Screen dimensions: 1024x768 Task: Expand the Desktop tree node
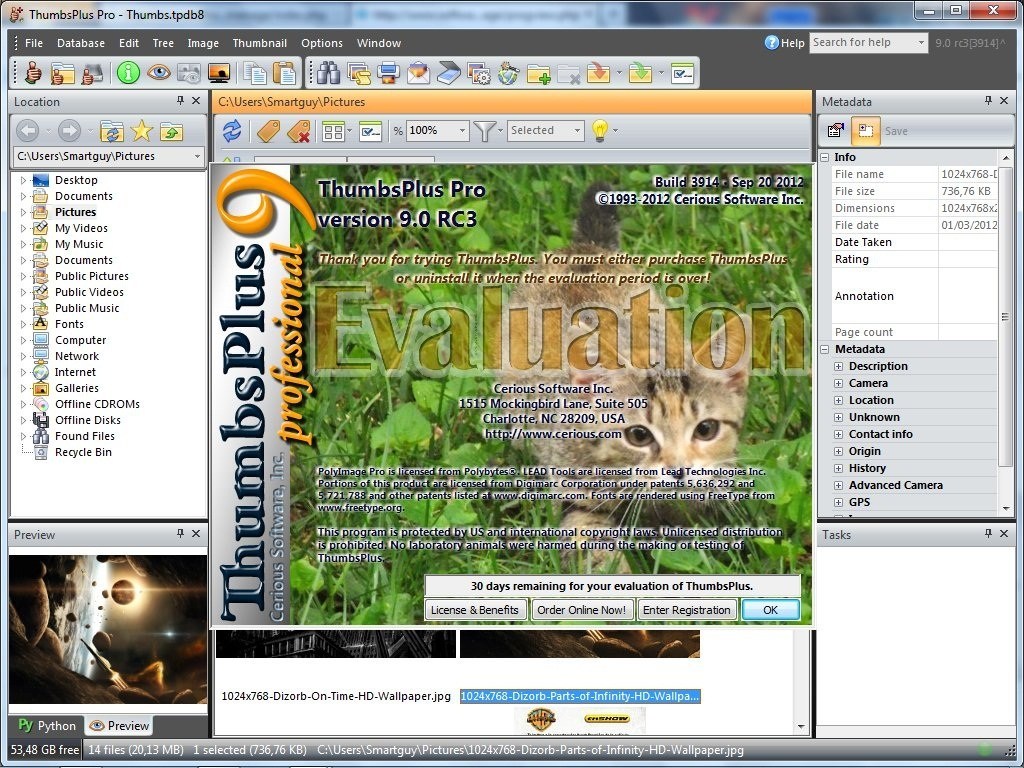(x=24, y=180)
